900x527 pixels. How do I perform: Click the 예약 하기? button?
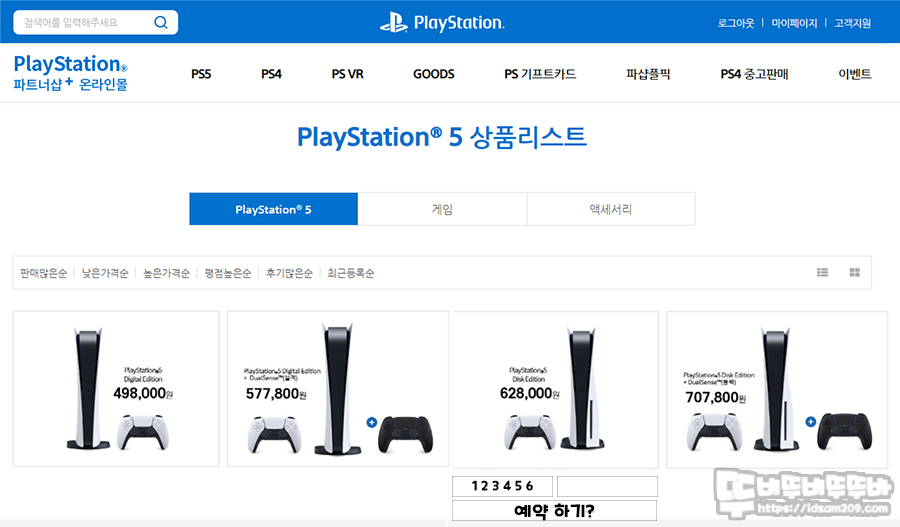pyautogui.click(x=554, y=510)
